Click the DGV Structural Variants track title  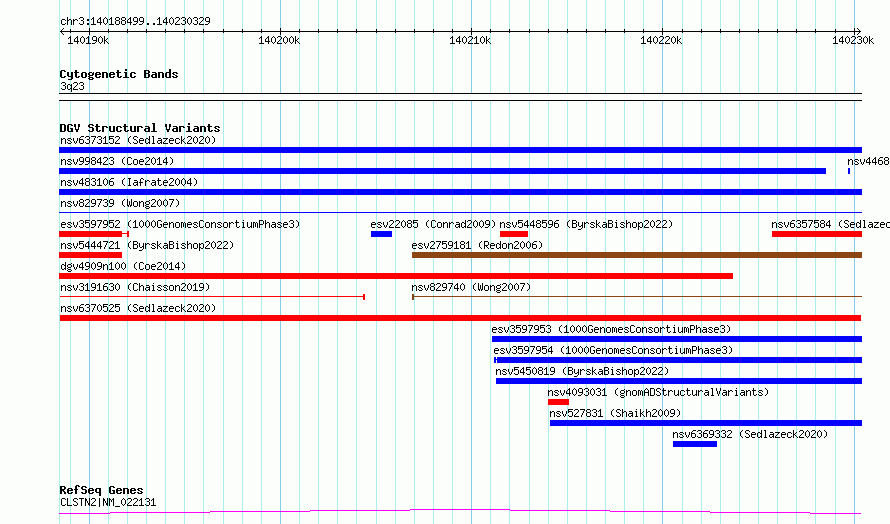coord(140,128)
